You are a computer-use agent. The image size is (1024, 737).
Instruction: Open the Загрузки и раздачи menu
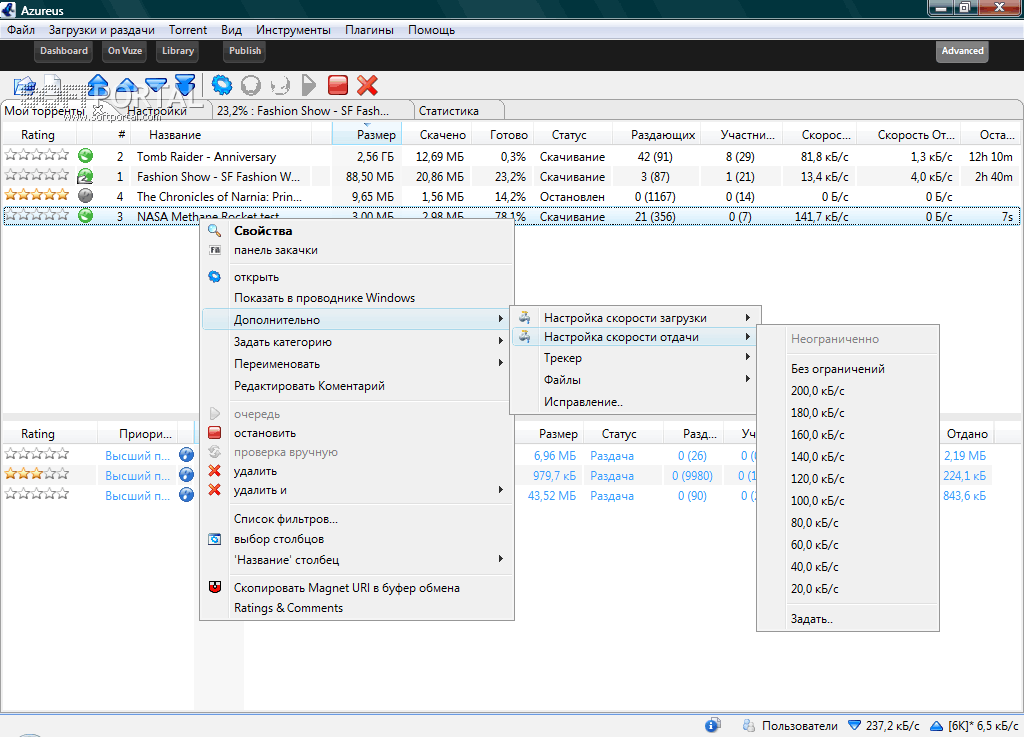101,30
